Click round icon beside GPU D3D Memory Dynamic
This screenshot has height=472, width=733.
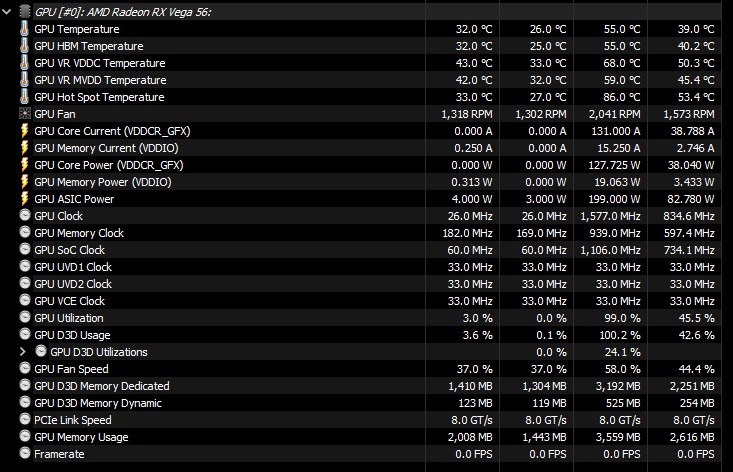pyautogui.click(x=25, y=401)
